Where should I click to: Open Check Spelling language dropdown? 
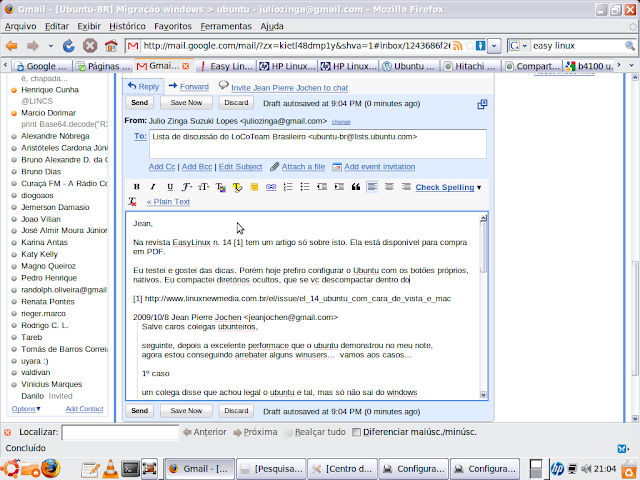[x=478, y=187]
